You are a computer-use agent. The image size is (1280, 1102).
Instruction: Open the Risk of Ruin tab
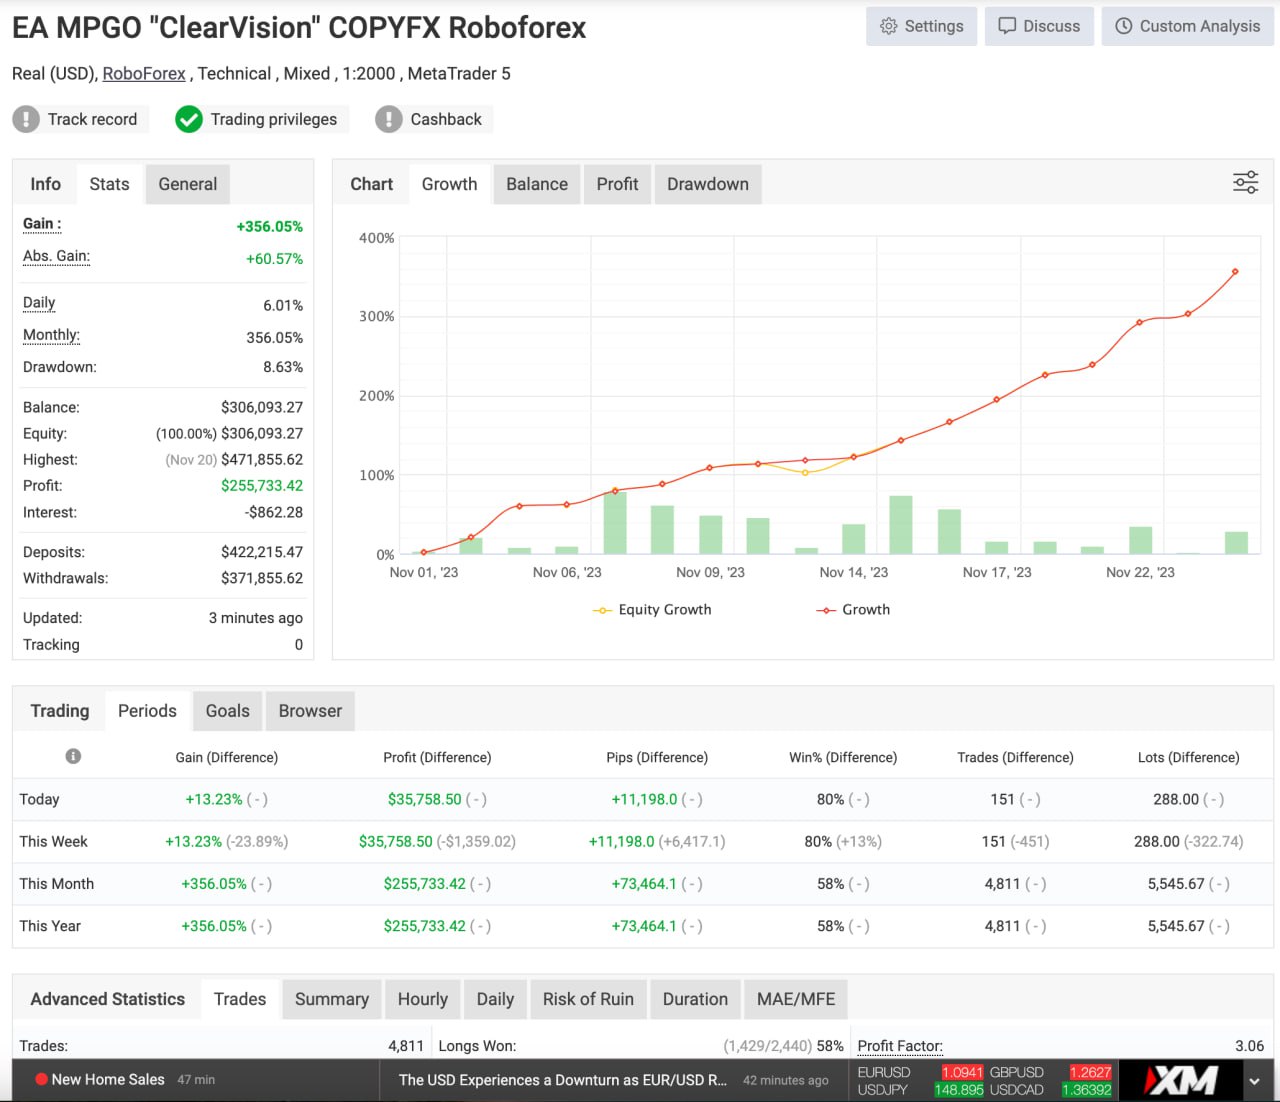coord(588,999)
